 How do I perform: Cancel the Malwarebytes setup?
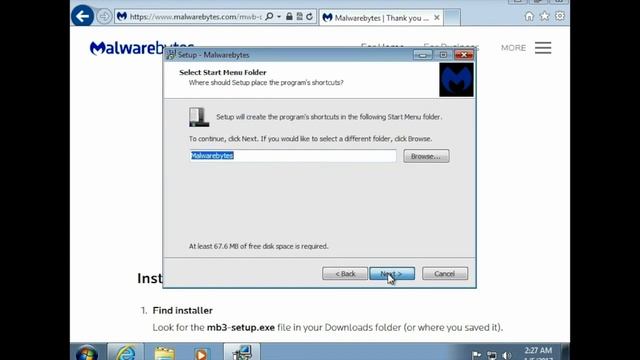(444, 273)
